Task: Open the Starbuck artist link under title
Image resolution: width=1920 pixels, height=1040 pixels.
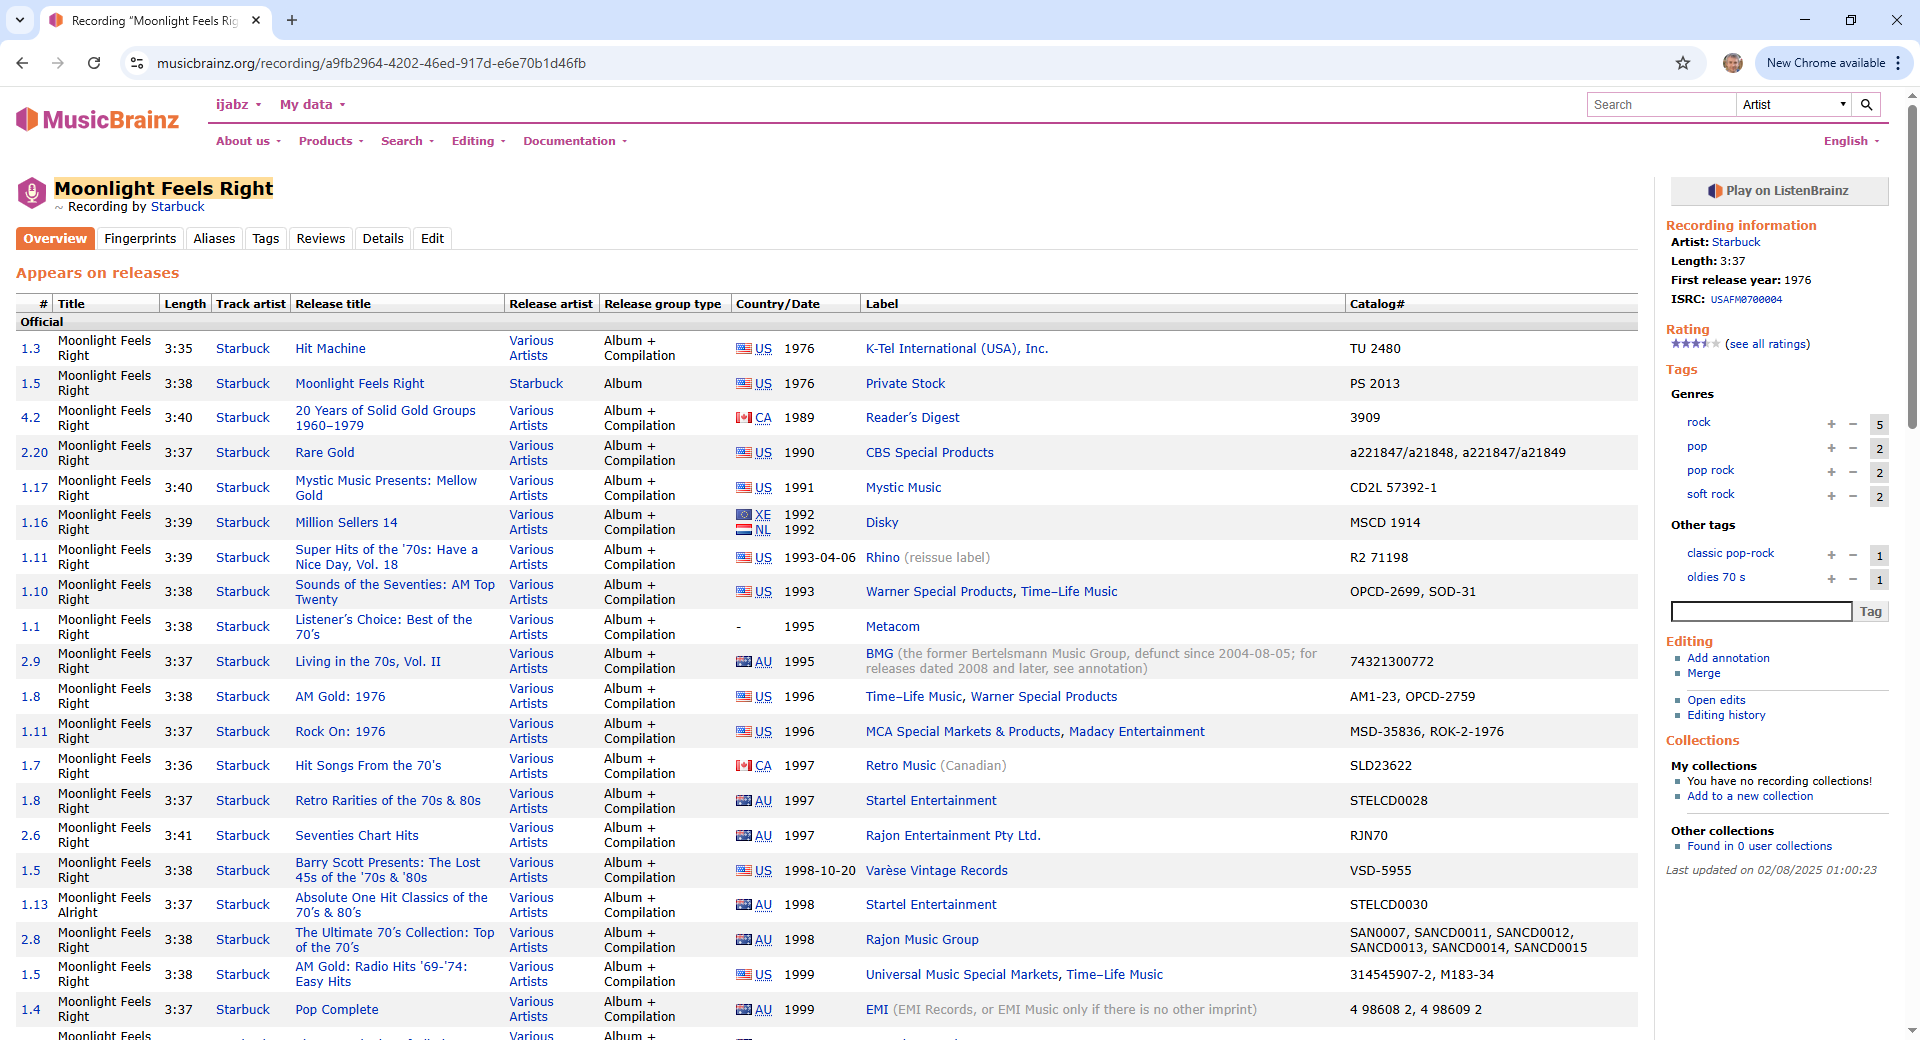Action: click(177, 207)
